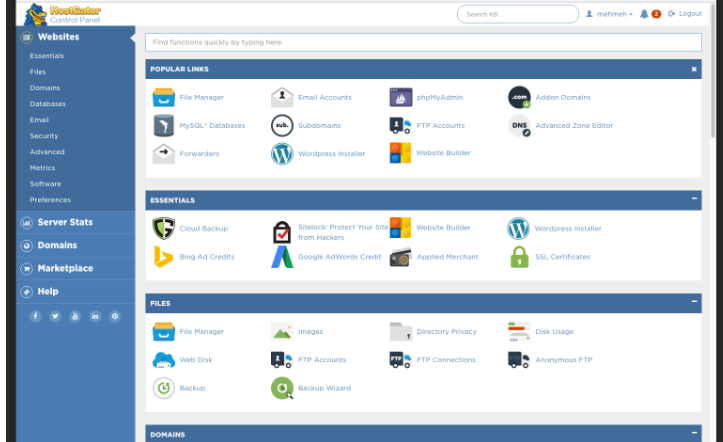Launch the phpMyAdmin icon
Screen dimensions: 723x442
pyautogui.click(x=400, y=97)
